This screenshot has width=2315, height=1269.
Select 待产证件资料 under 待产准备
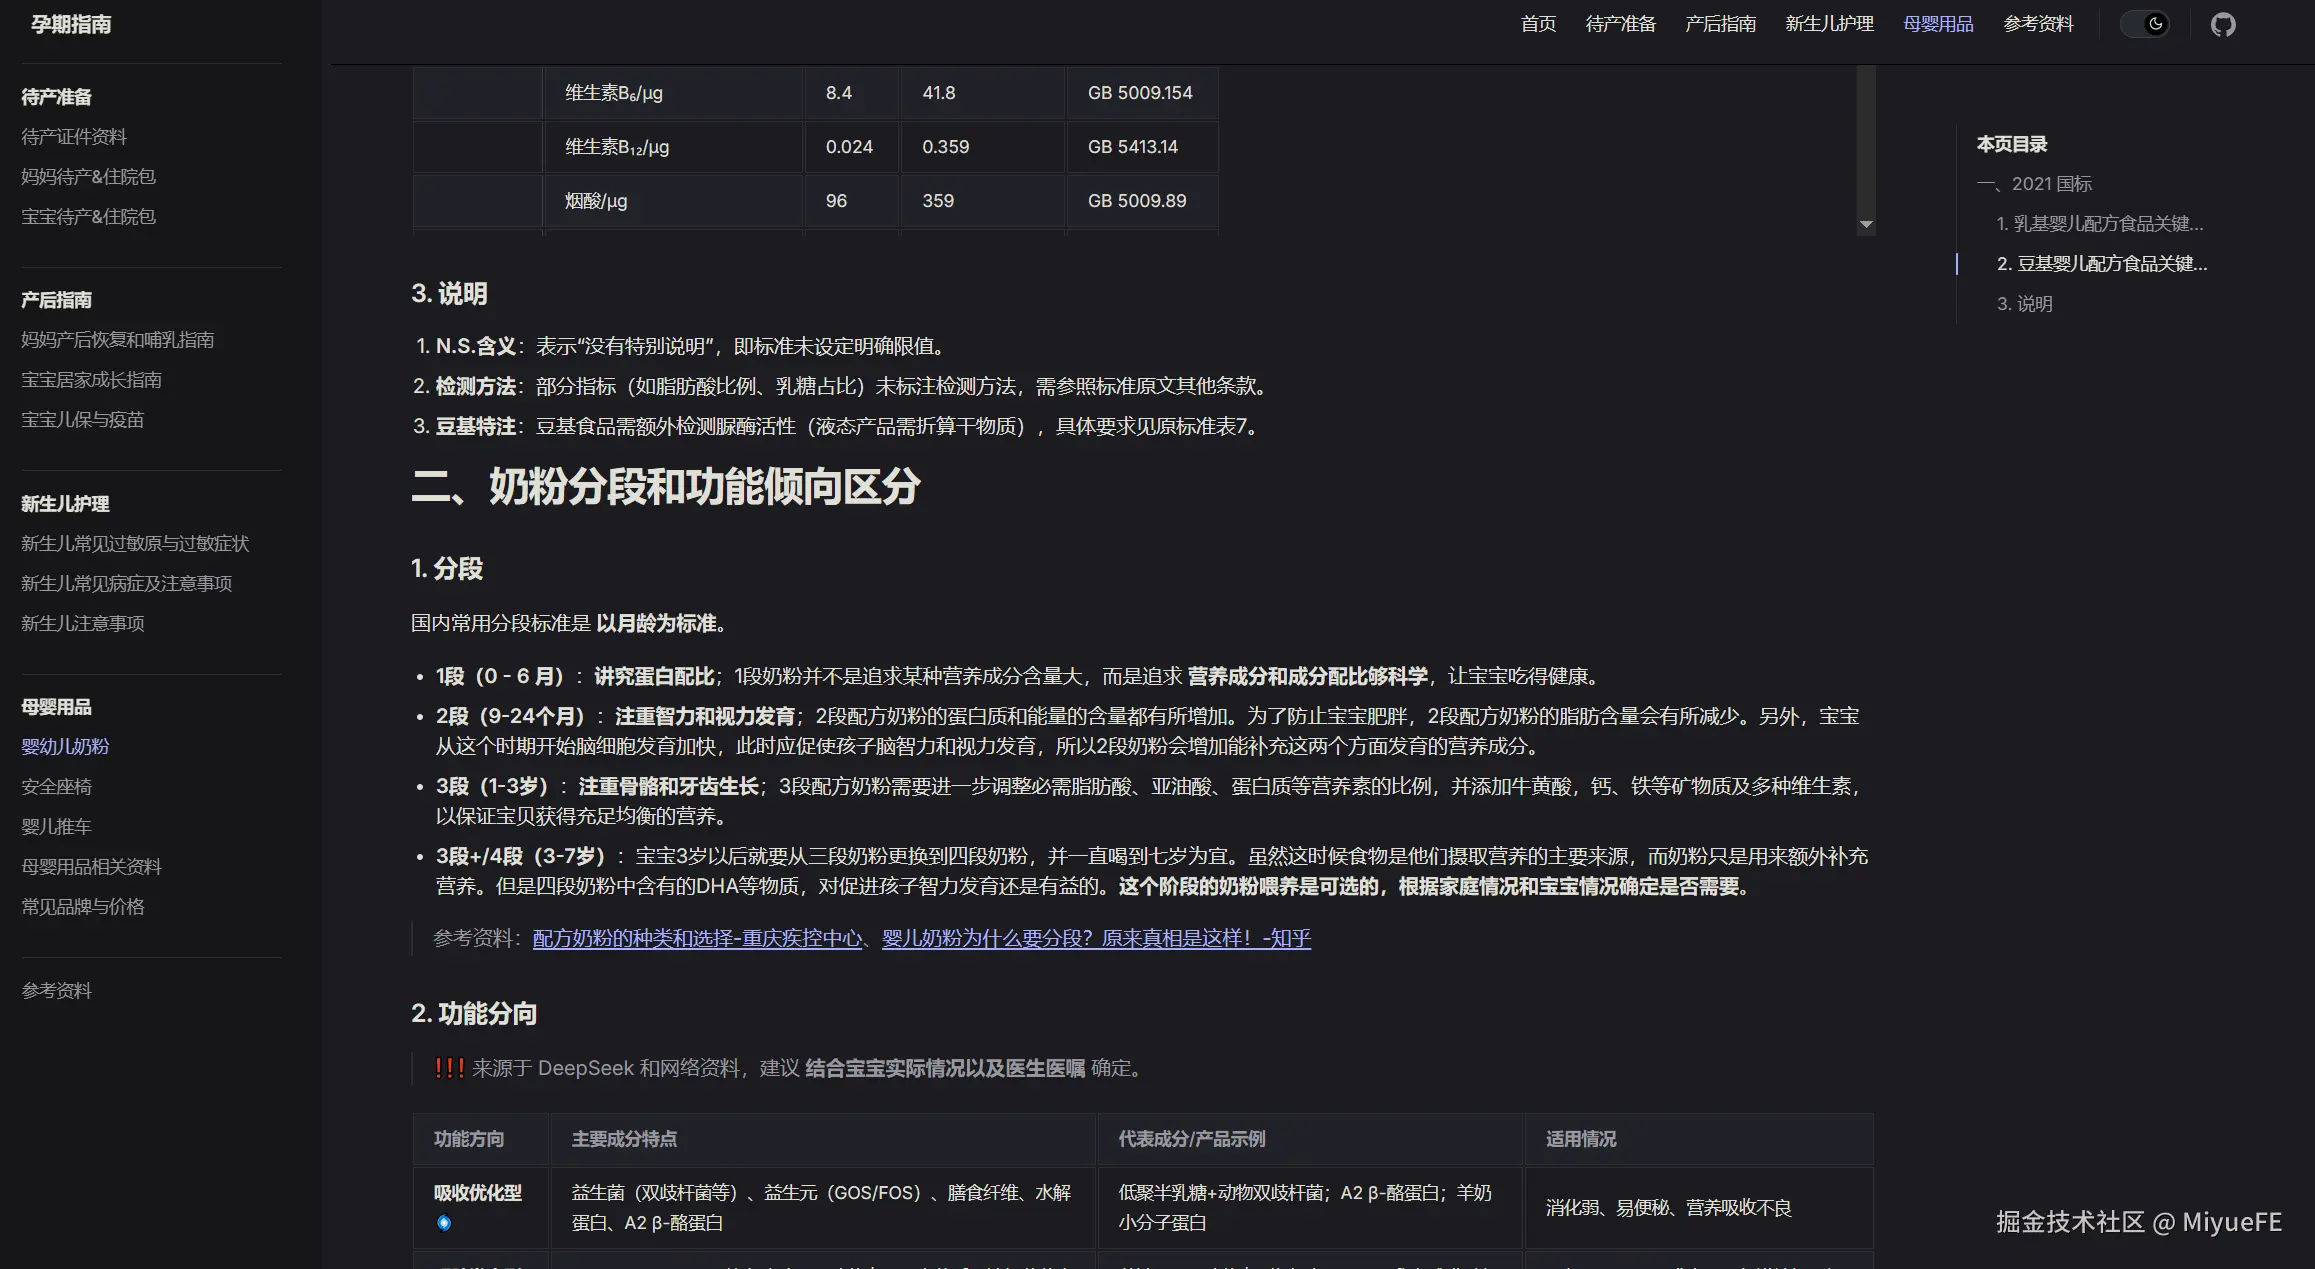click(x=73, y=136)
